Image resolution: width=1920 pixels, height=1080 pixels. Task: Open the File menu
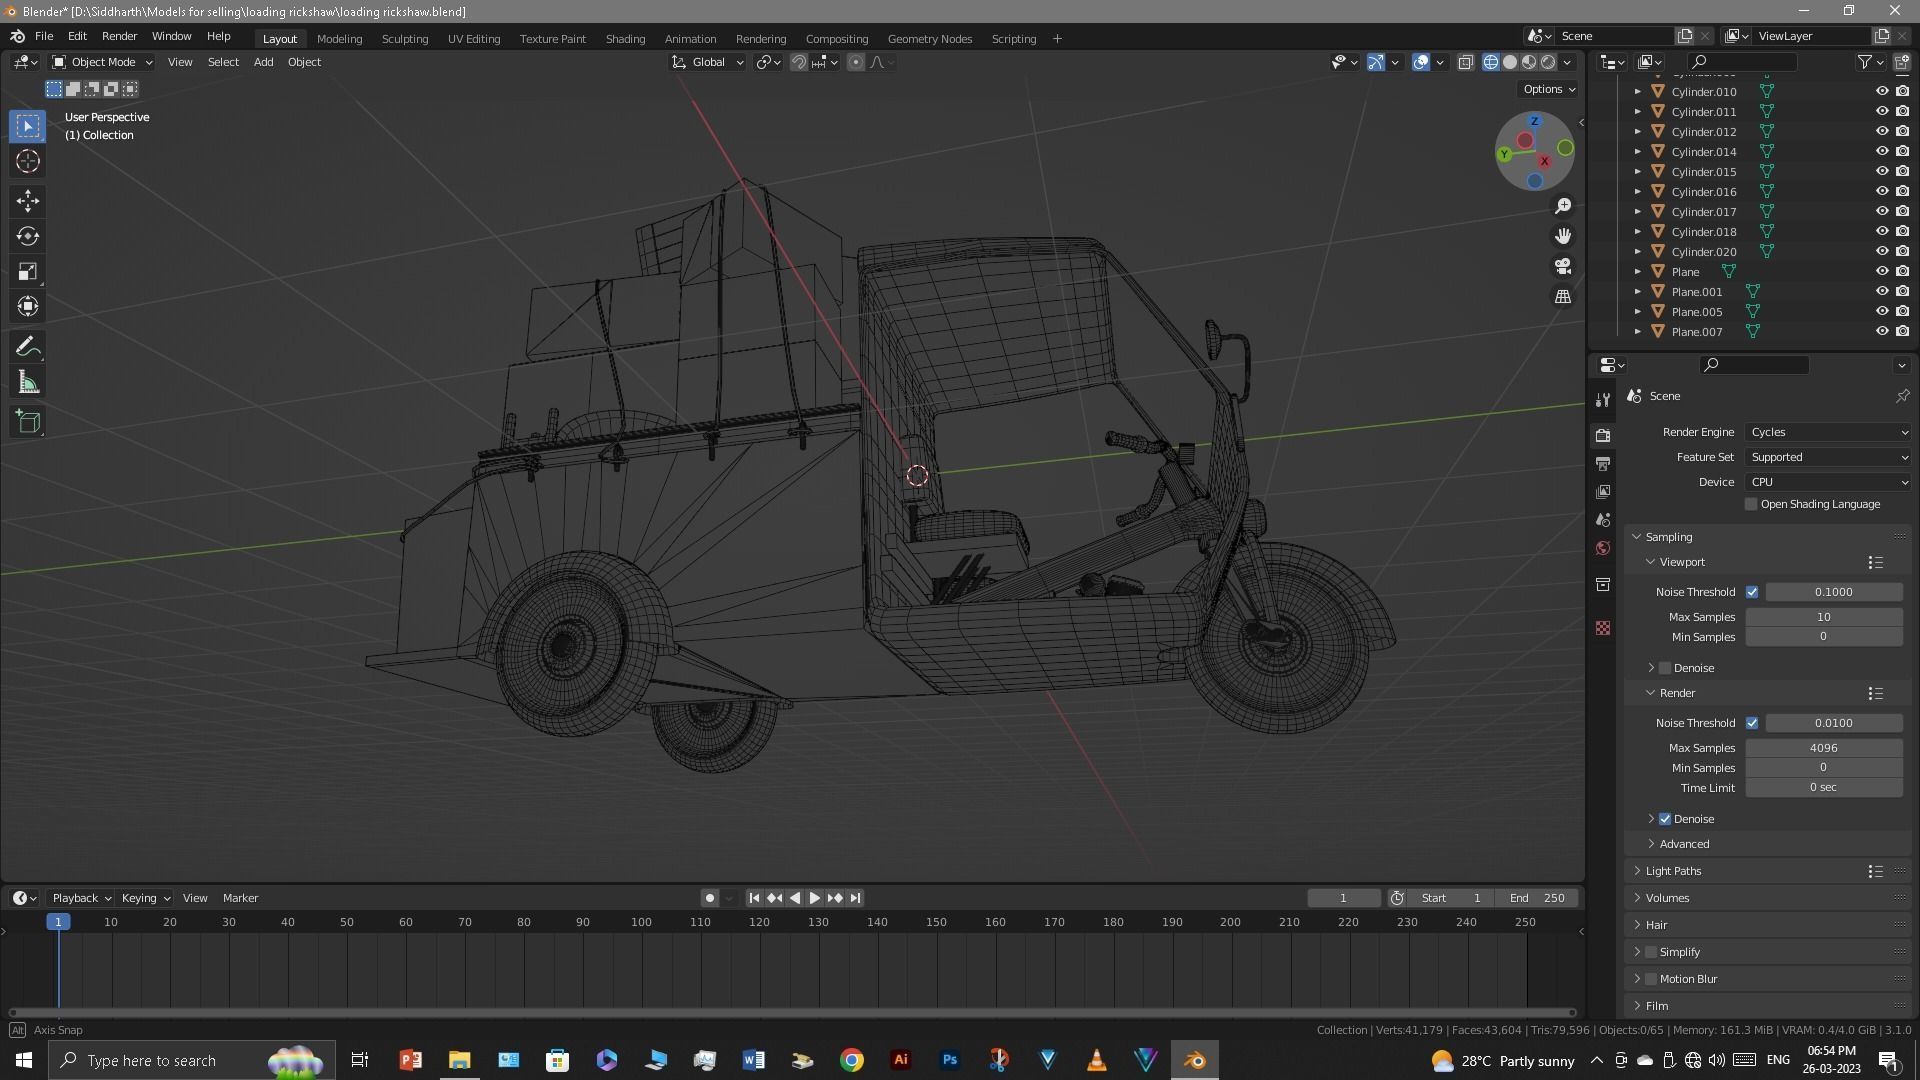44,36
